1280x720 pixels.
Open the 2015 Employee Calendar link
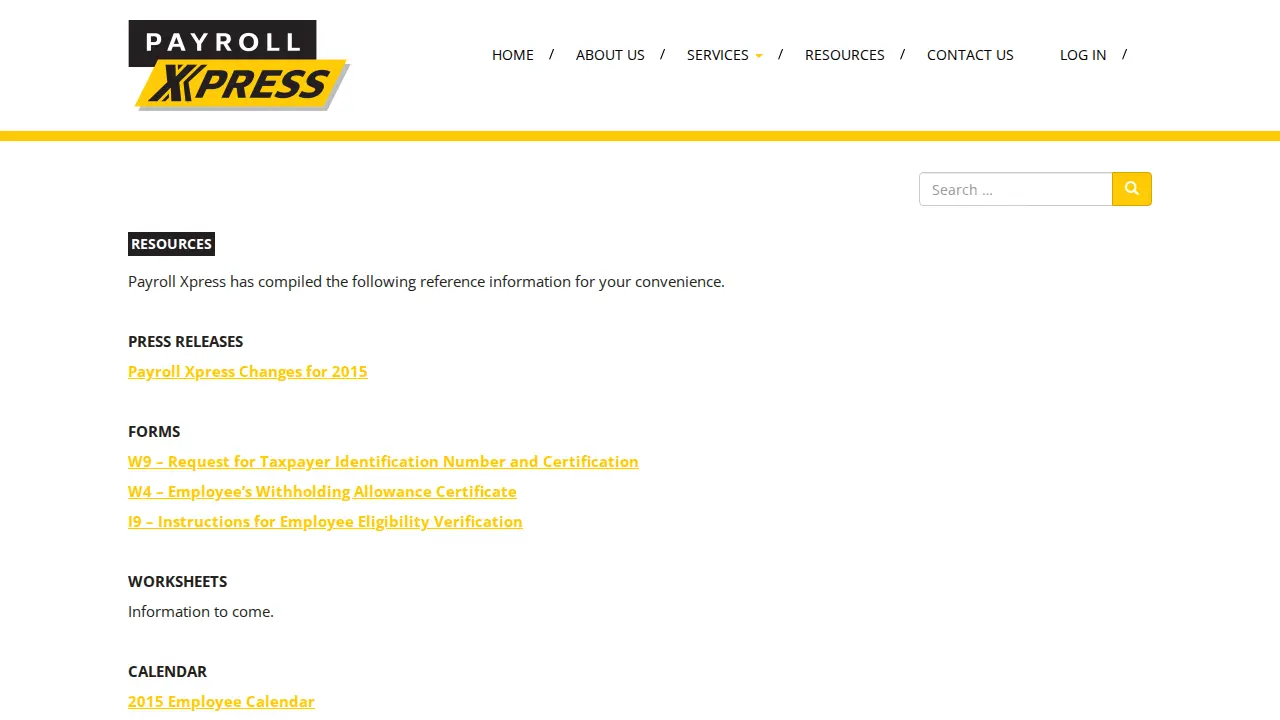coord(221,701)
